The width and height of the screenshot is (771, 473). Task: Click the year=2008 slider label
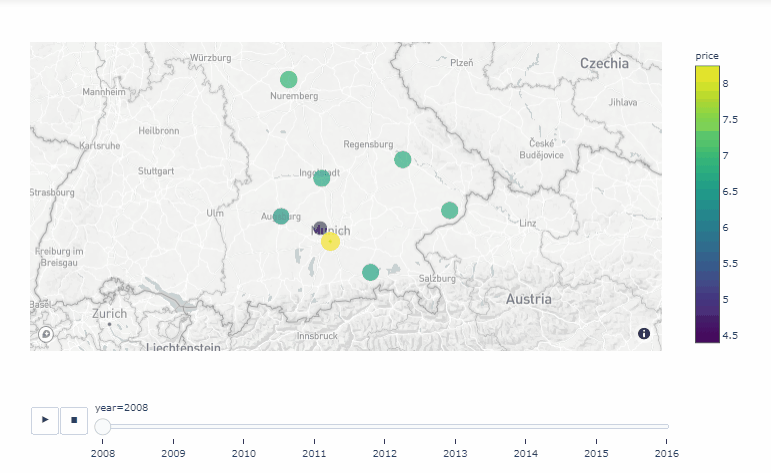(x=121, y=408)
